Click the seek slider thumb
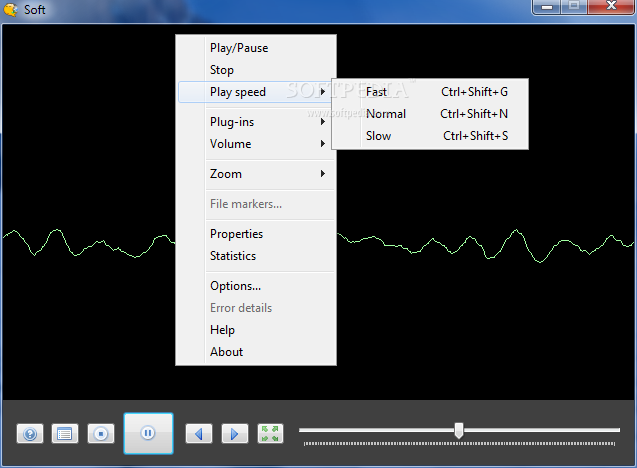The height and width of the screenshot is (468, 637). click(459, 430)
